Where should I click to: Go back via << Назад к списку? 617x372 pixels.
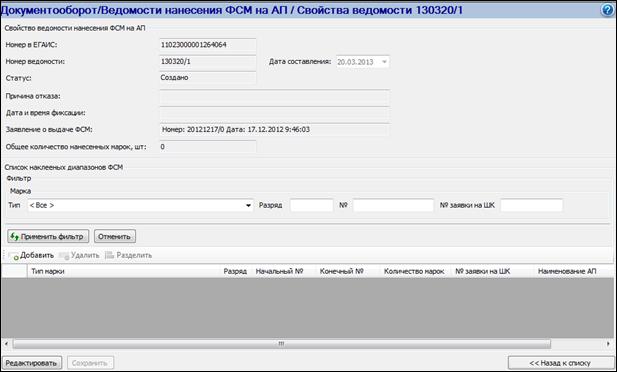point(560,363)
